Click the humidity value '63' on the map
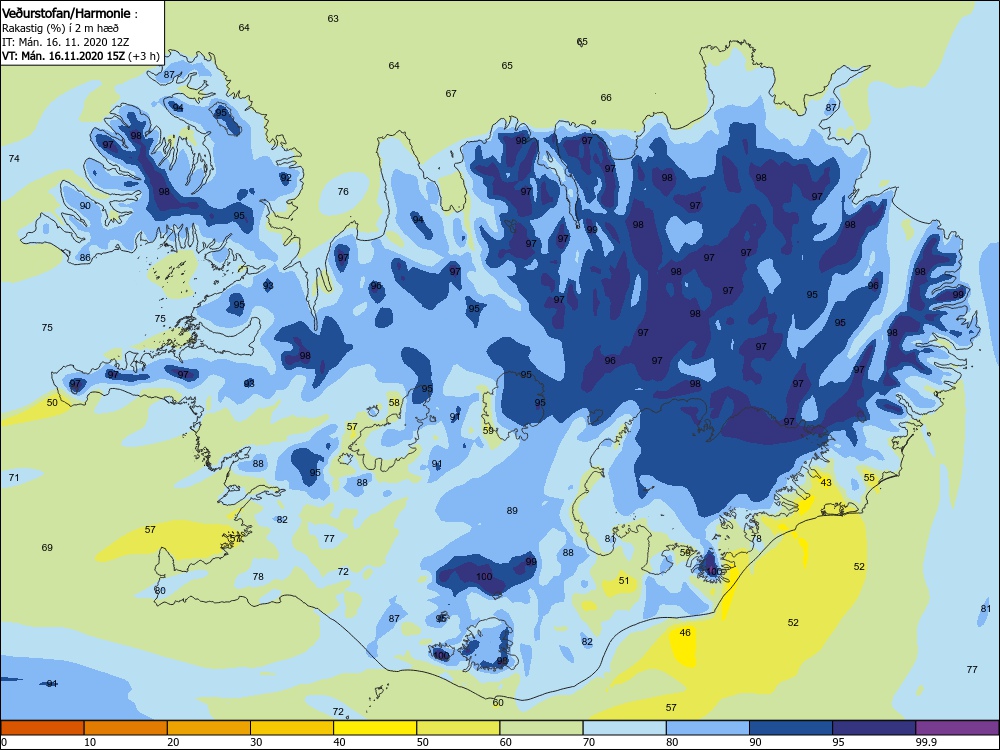Screen dimensions: 1000x750 coord(333,18)
